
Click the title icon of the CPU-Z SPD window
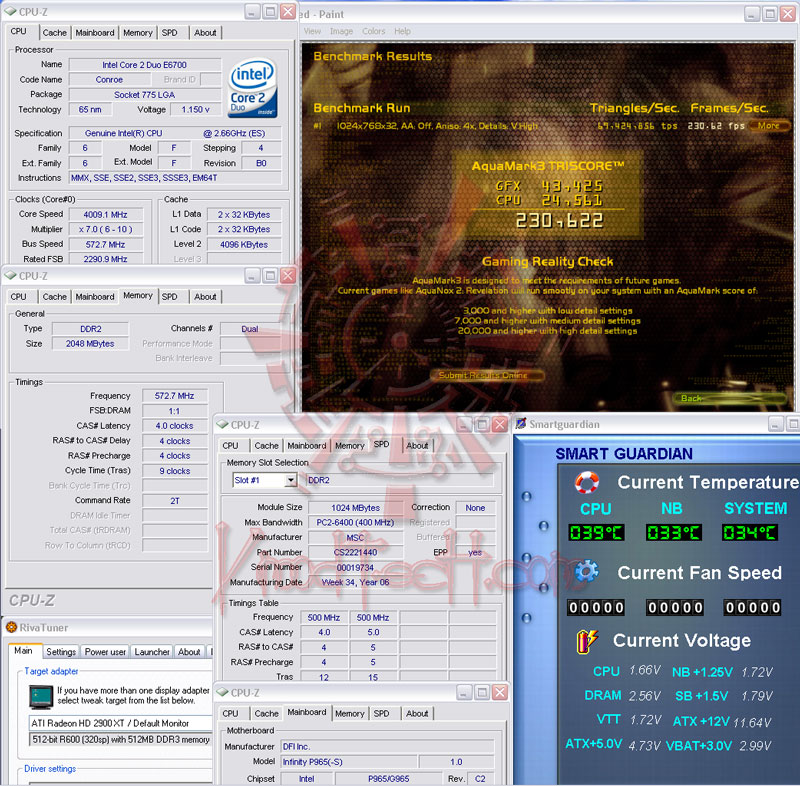222,424
